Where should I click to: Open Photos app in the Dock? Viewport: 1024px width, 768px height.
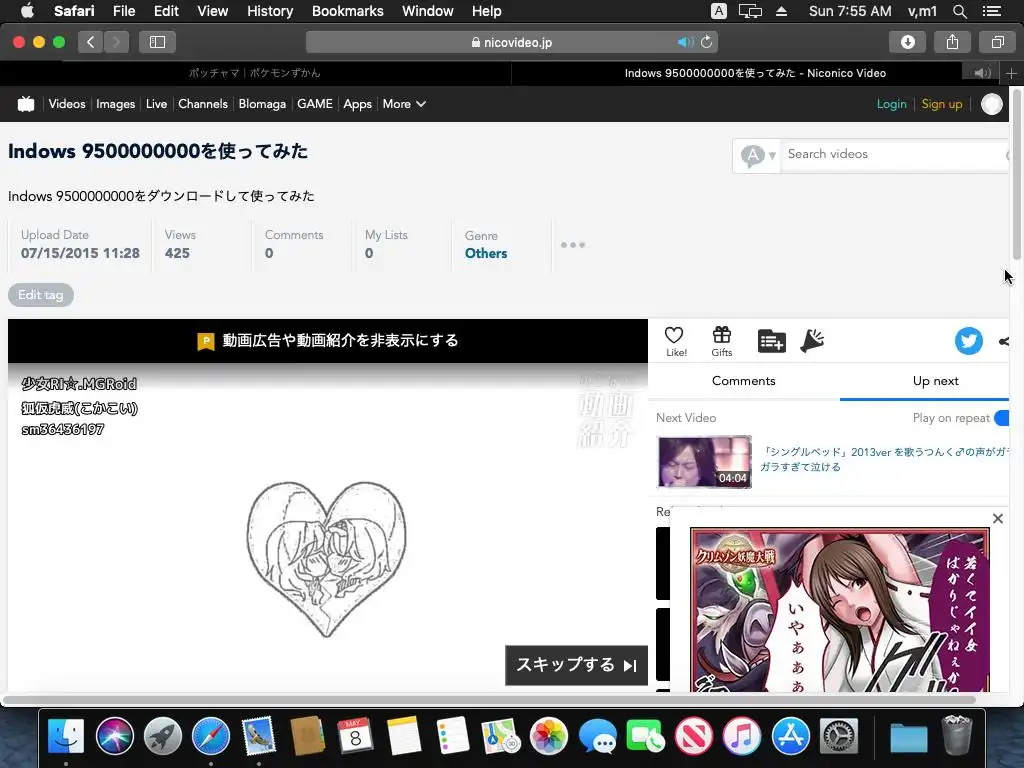click(549, 736)
